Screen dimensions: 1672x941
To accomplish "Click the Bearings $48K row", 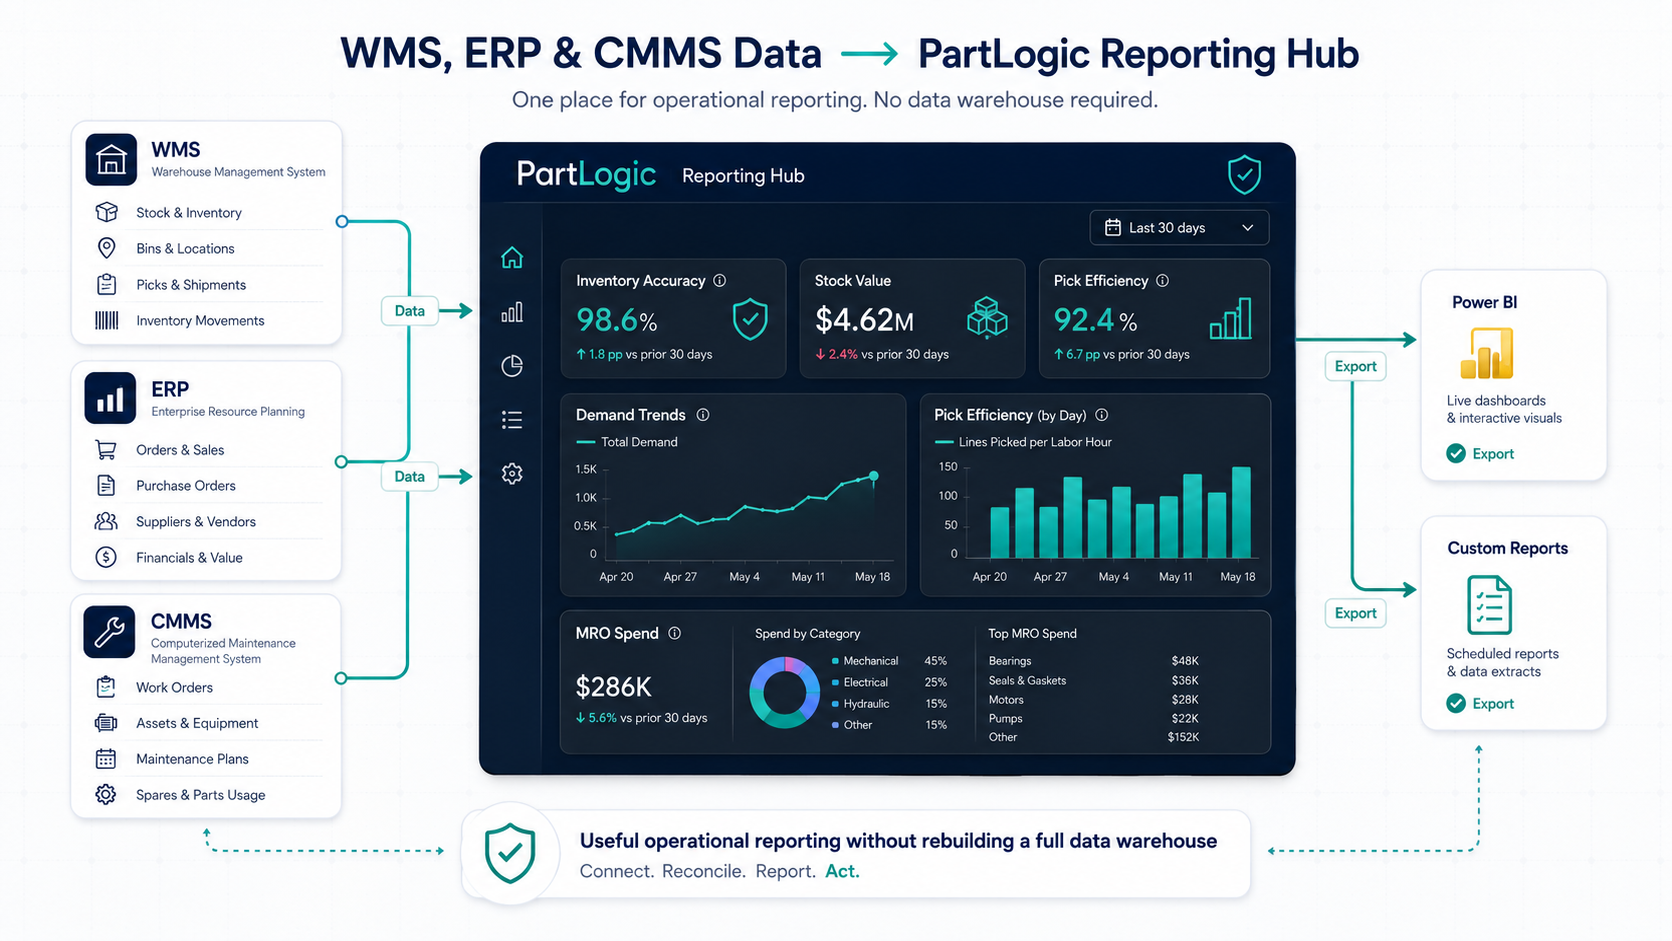I will coord(1093,661).
